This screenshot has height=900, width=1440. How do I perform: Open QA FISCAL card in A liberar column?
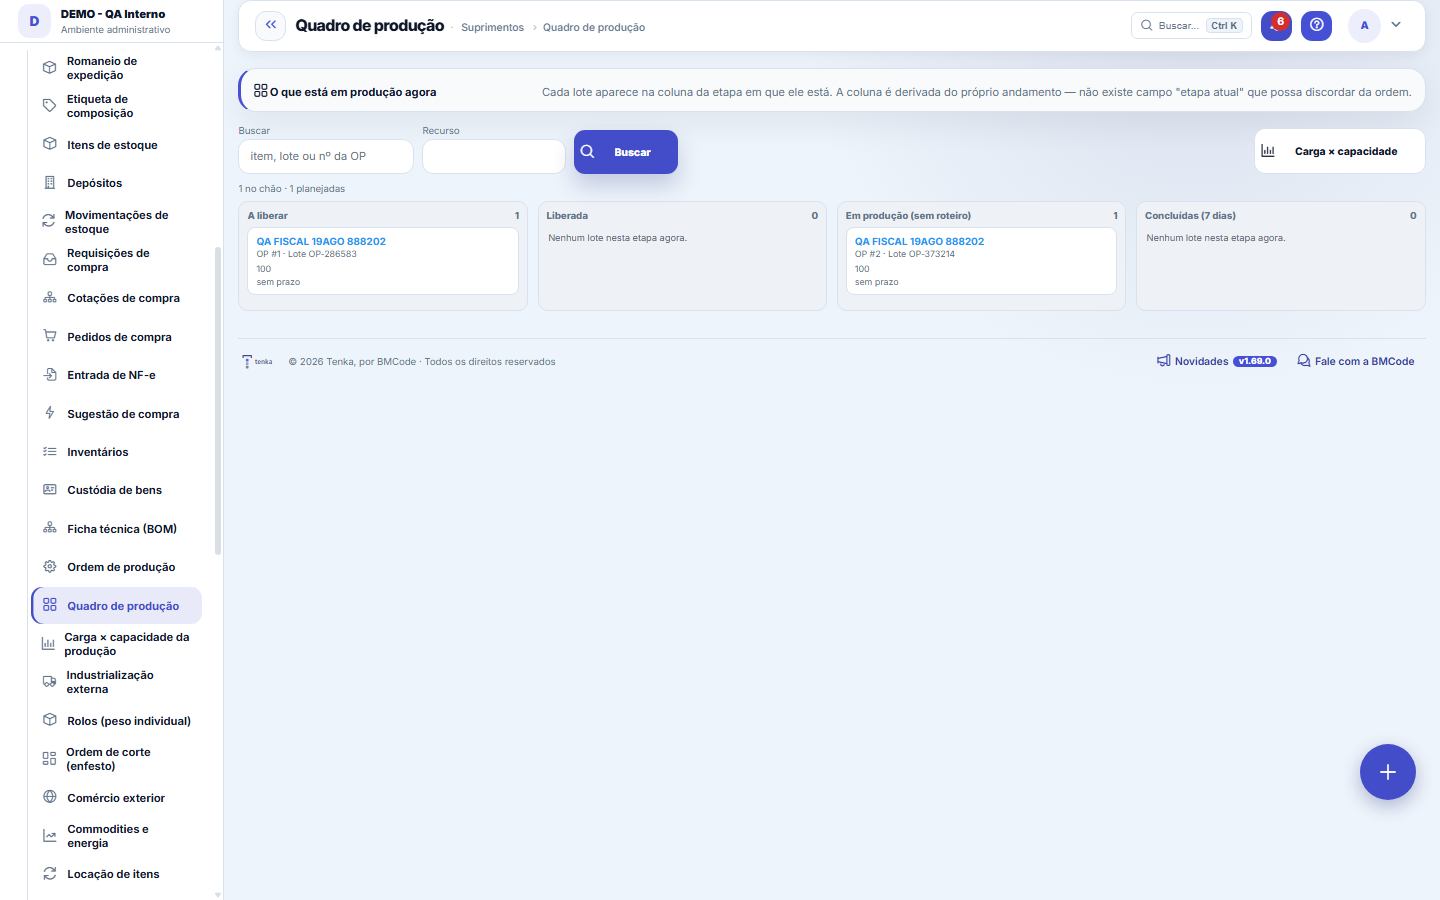click(x=383, y=261)
